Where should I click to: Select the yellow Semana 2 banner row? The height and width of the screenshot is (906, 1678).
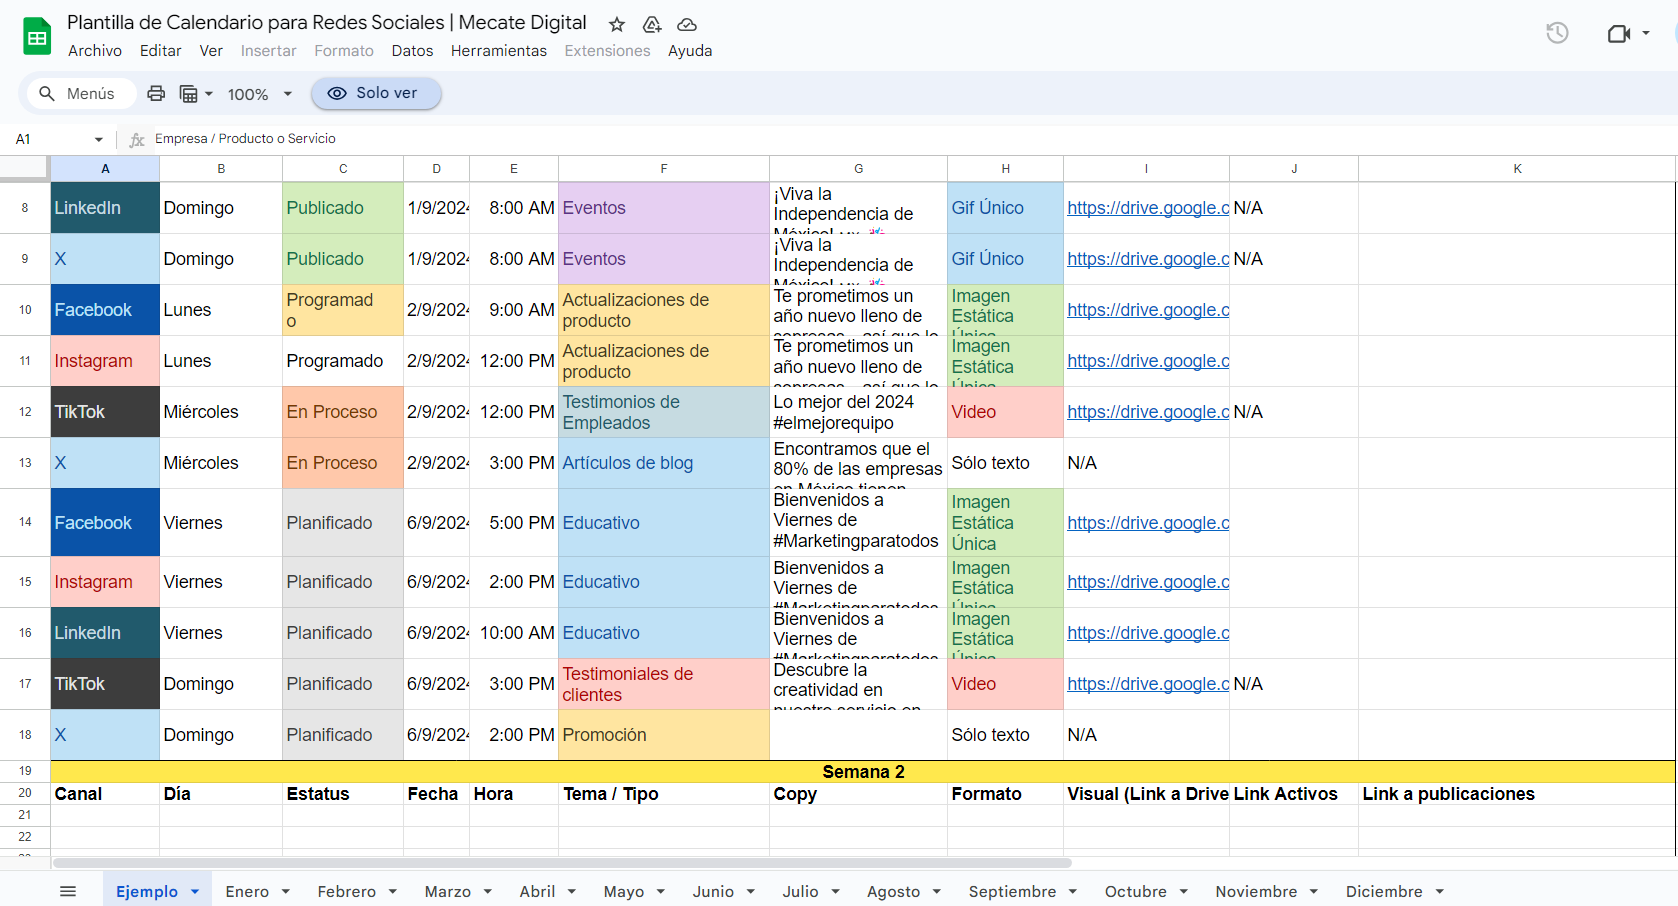click(862, 772)
